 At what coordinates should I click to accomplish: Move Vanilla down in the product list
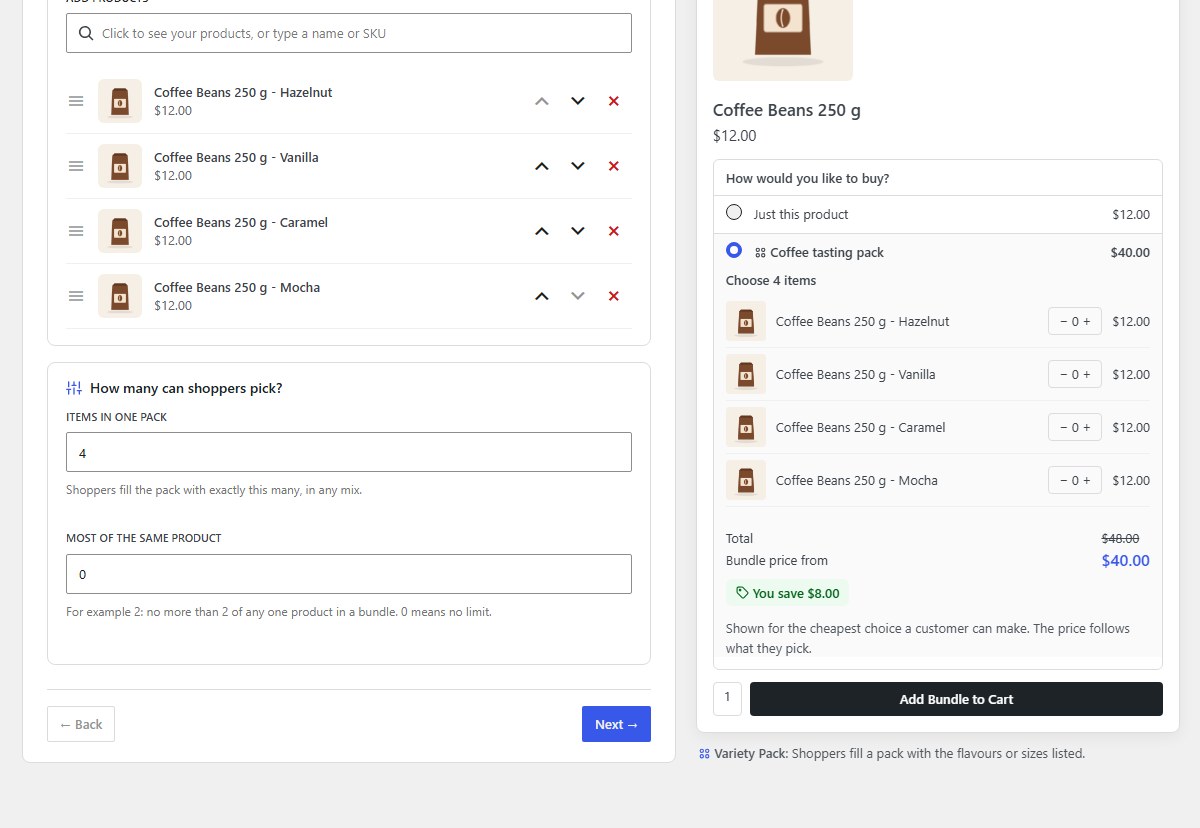click(x=578, y=166)
